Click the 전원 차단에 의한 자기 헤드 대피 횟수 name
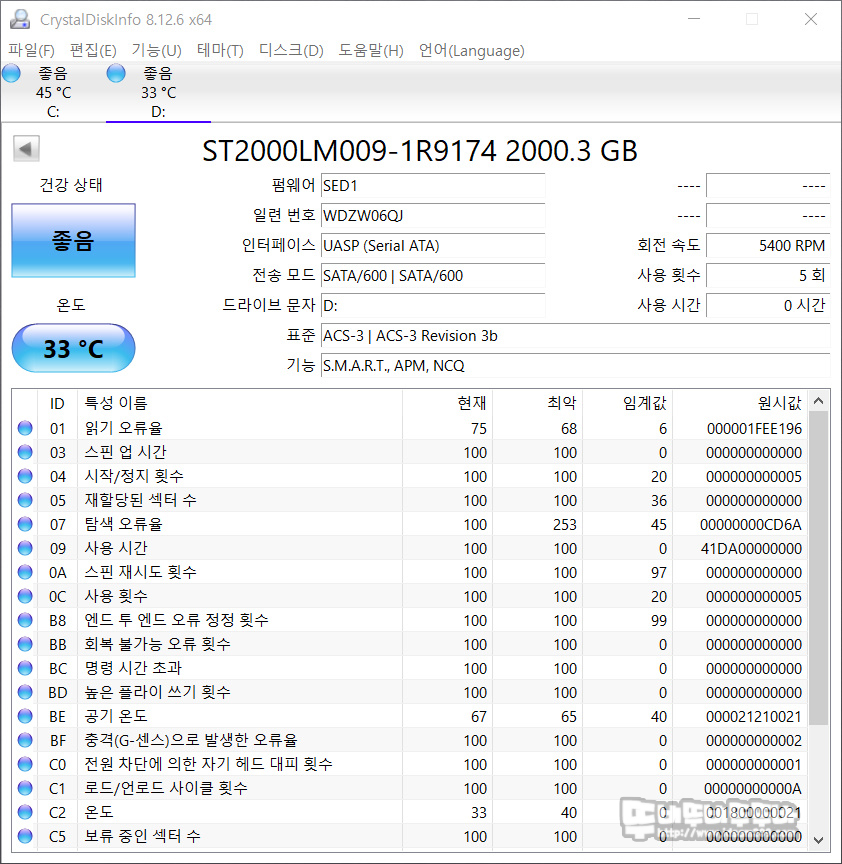This screenshot has height=864, width=842. point(208,764)
